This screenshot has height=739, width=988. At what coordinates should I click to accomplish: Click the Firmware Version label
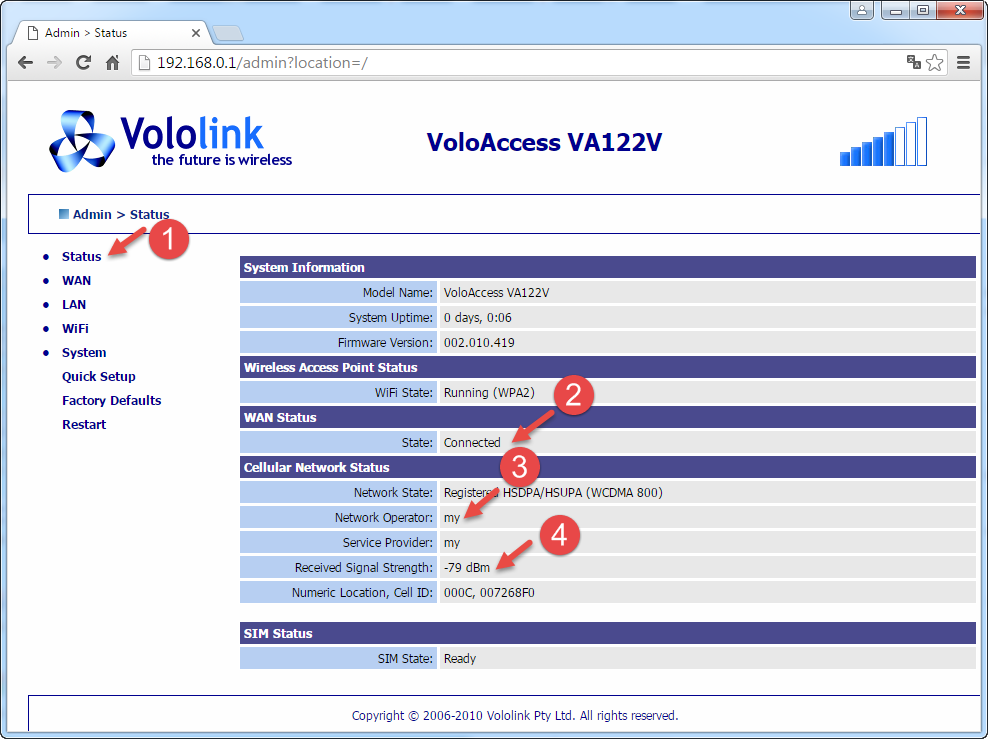click(385, 343)
